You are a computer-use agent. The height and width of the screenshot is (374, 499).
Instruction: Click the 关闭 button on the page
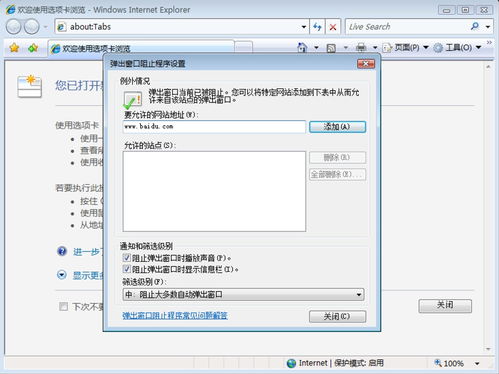click(445, 305)
